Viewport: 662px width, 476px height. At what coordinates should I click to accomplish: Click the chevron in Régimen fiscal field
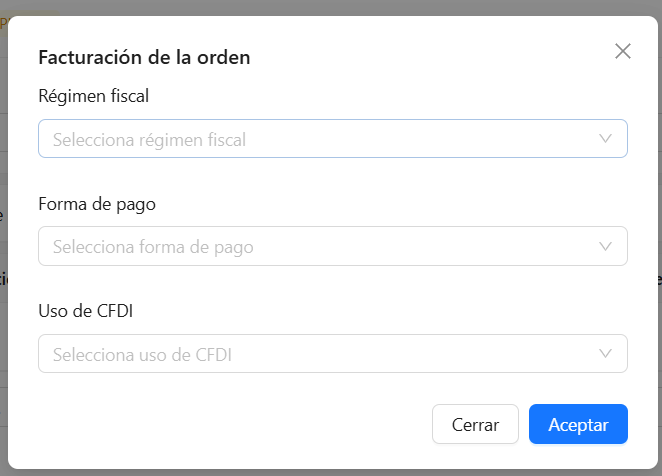click(605, 139)
